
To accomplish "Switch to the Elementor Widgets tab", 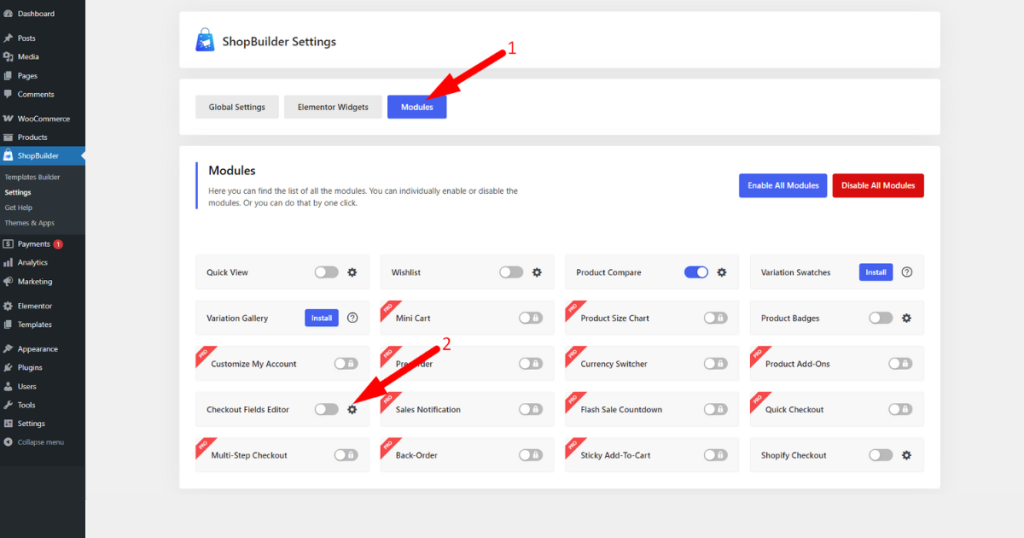I will click(333, 107).
